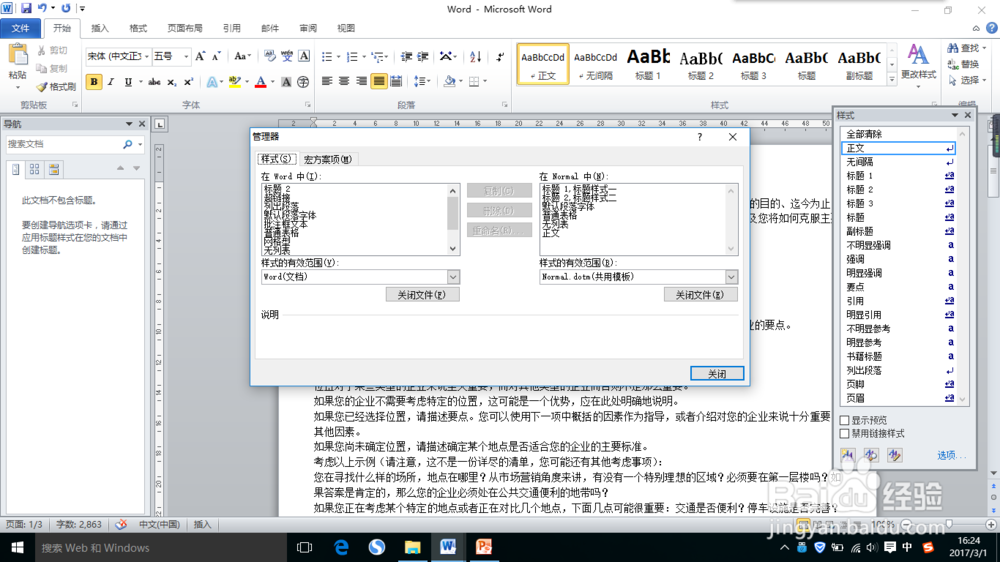The width and height of the screenshot is (1000, 562).
Task: Open the 审阅 ribbon tab
Action: [307, 28]
